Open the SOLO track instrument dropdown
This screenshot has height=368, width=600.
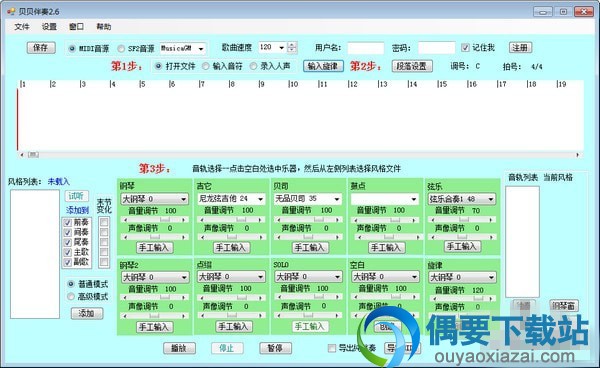pos(308,277)
